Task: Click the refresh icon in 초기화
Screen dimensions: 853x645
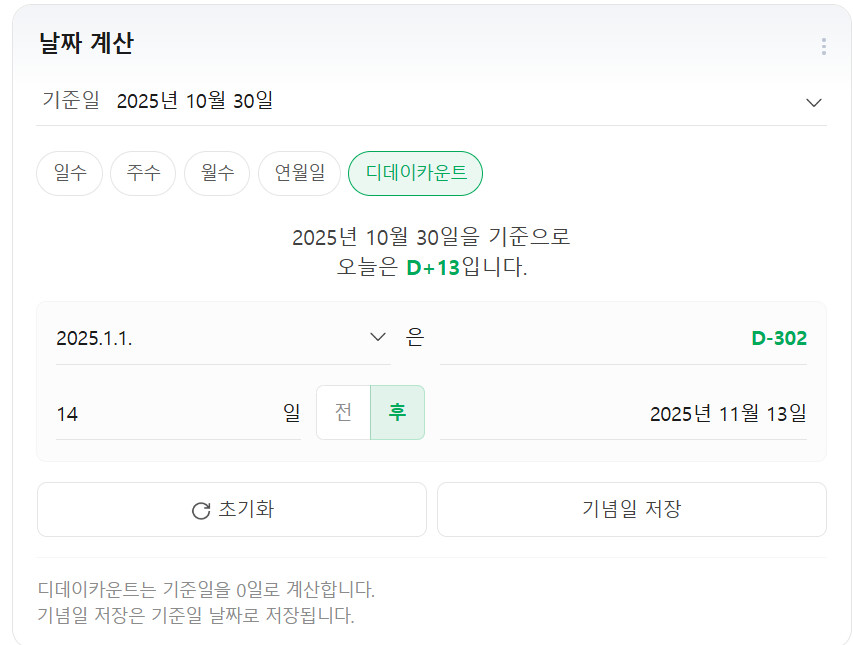Action: 201,510
